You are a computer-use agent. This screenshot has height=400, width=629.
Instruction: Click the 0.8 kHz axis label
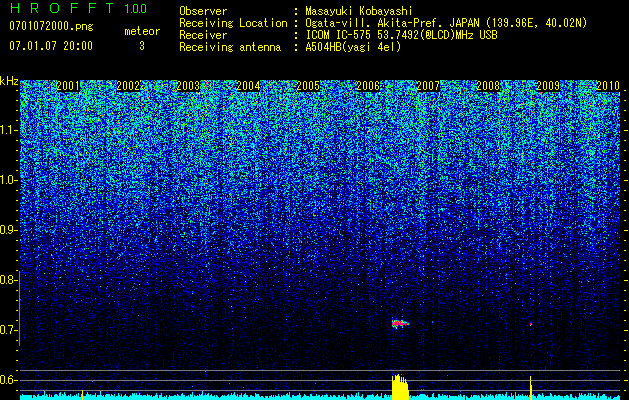tap(9, 280)
